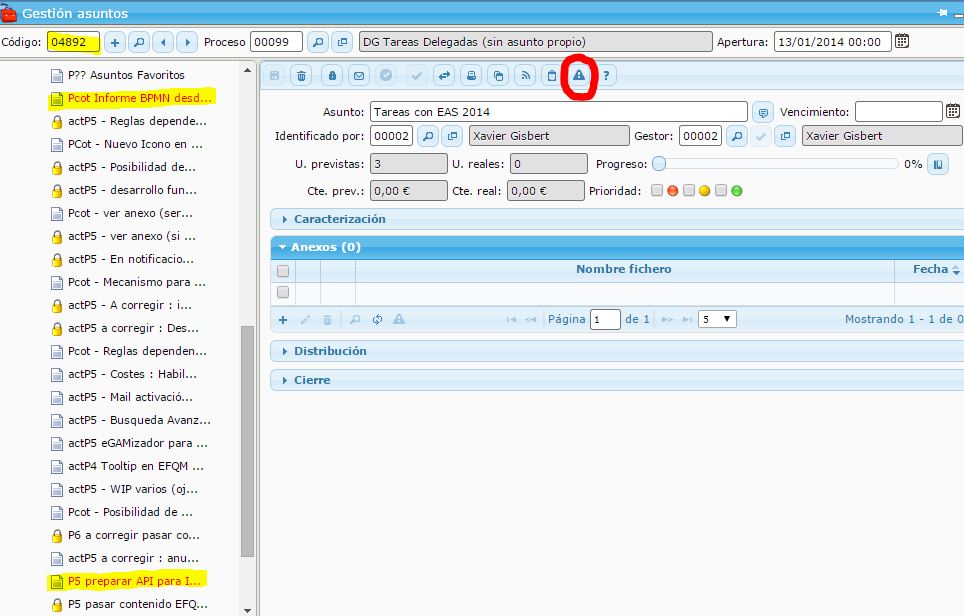
Task: Tick the checkbox before the green priority dot
Action: [x=721, y=191]
